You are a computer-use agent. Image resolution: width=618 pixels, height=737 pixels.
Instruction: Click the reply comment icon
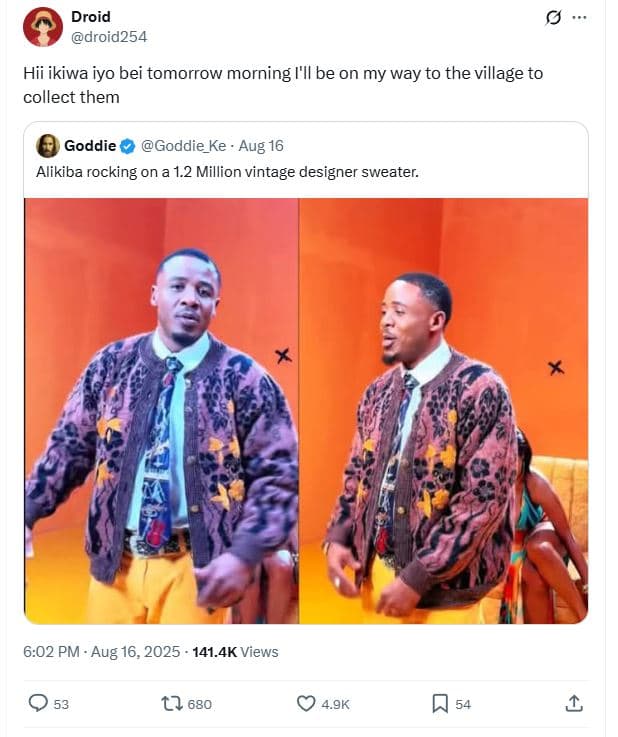click(38, 704)
